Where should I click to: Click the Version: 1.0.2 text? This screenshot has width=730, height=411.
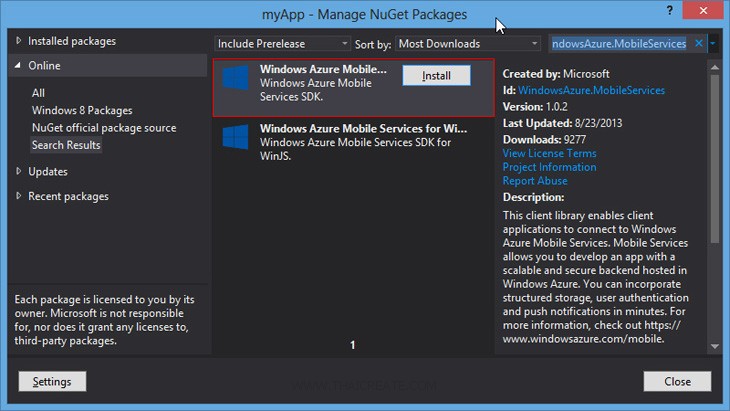535,107
